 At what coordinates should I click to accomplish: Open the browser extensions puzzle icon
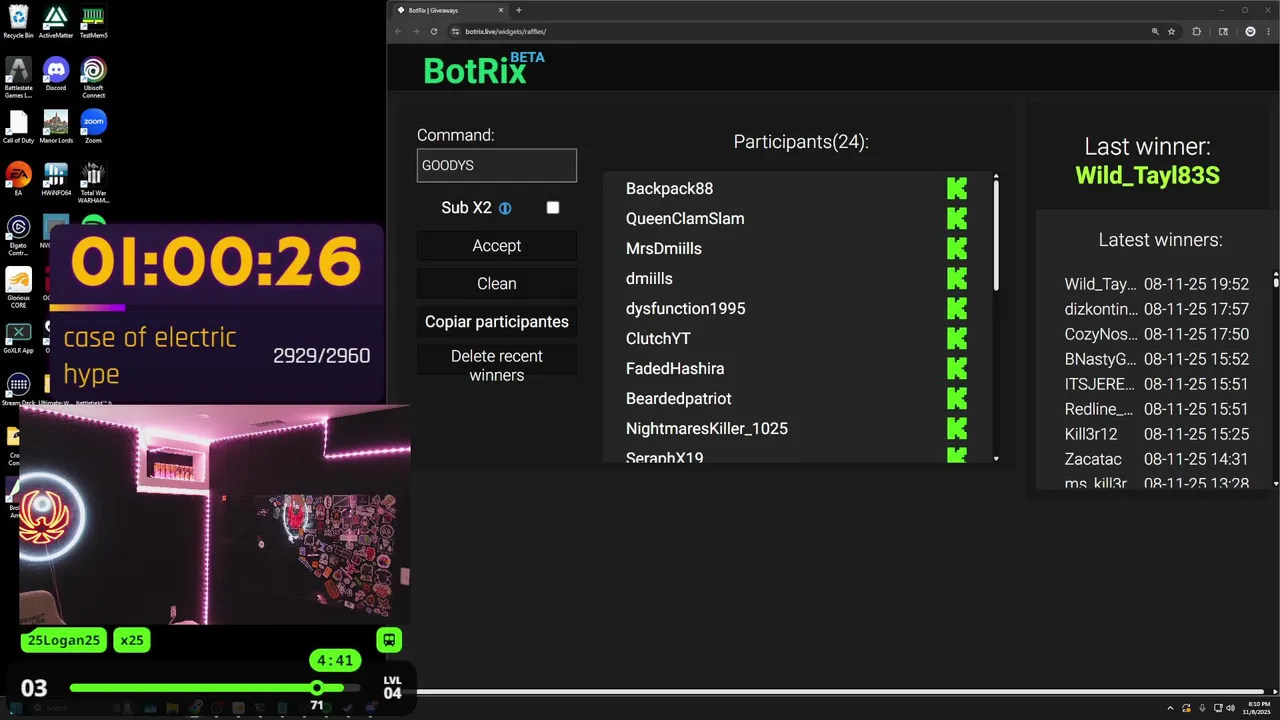1196,31
